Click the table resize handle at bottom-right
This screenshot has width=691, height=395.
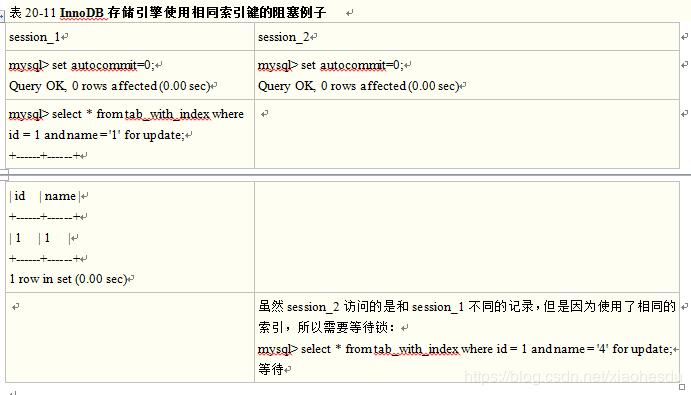tap(682, 387)
